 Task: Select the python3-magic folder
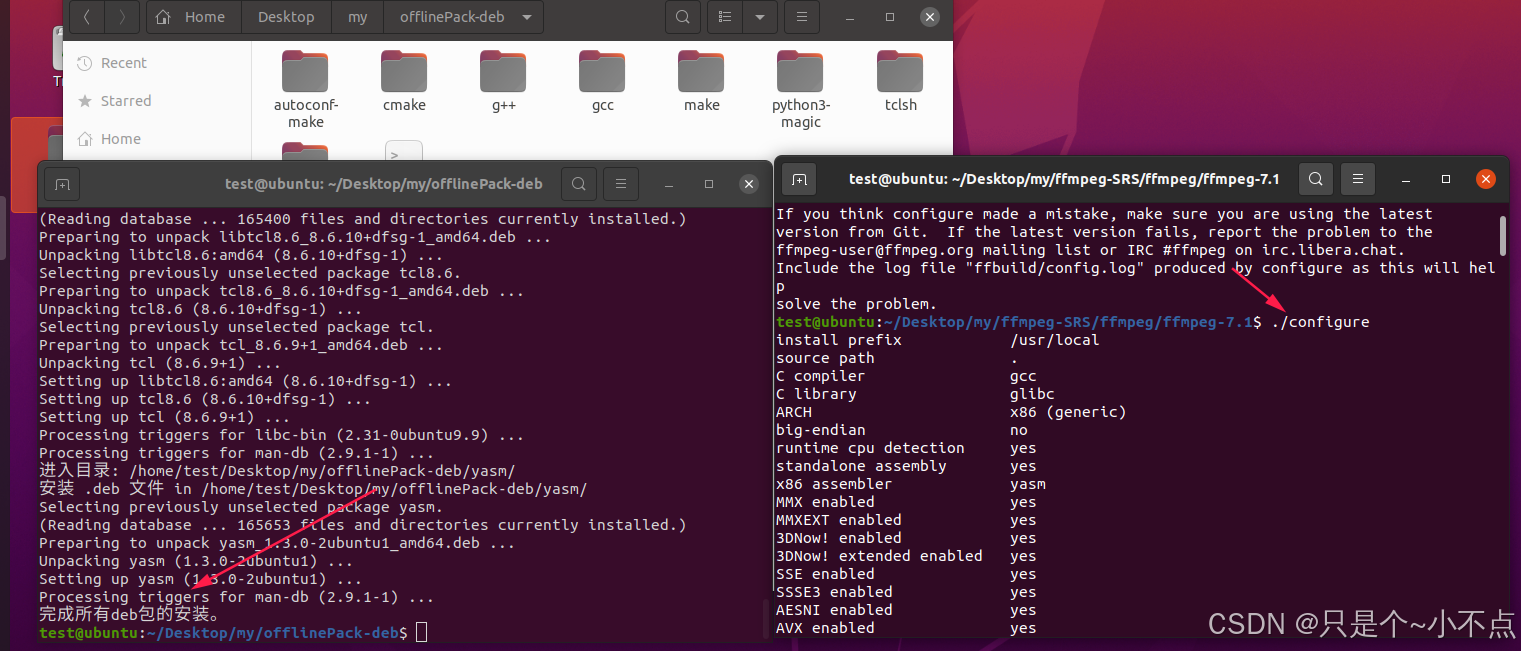click(x=801, y=89)
